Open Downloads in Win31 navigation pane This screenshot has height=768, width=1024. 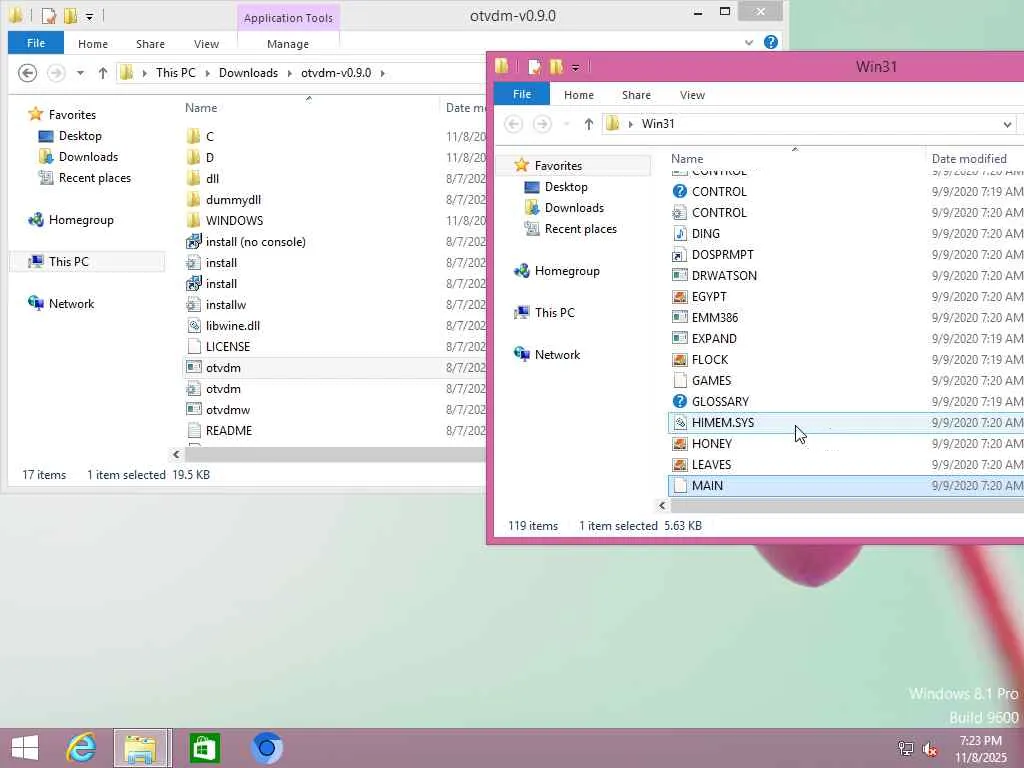pos(574,208)
